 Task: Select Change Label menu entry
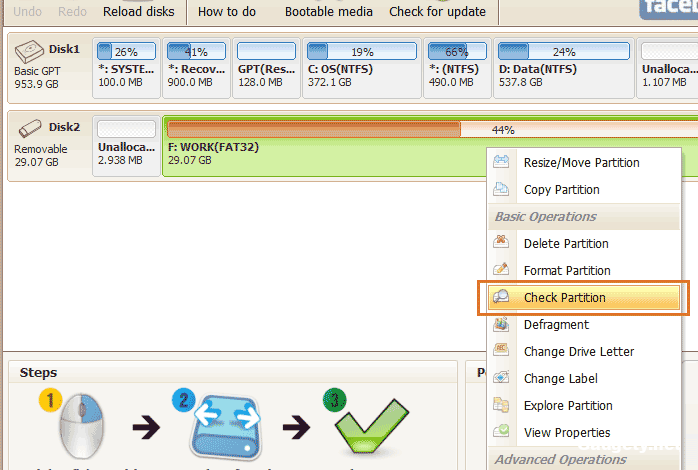(x=560, y=379)
